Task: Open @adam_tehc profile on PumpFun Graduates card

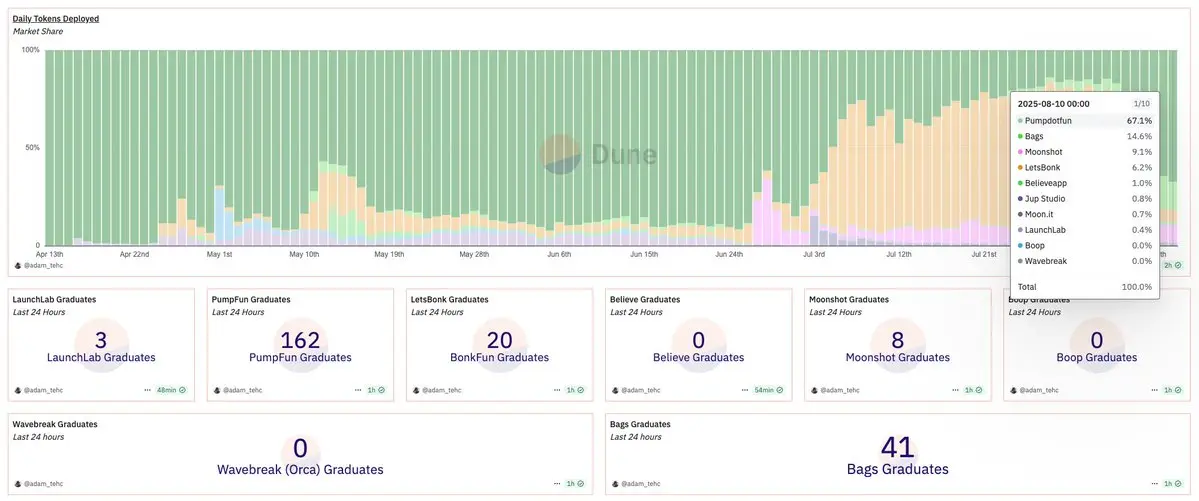Action: coord(238,390)
